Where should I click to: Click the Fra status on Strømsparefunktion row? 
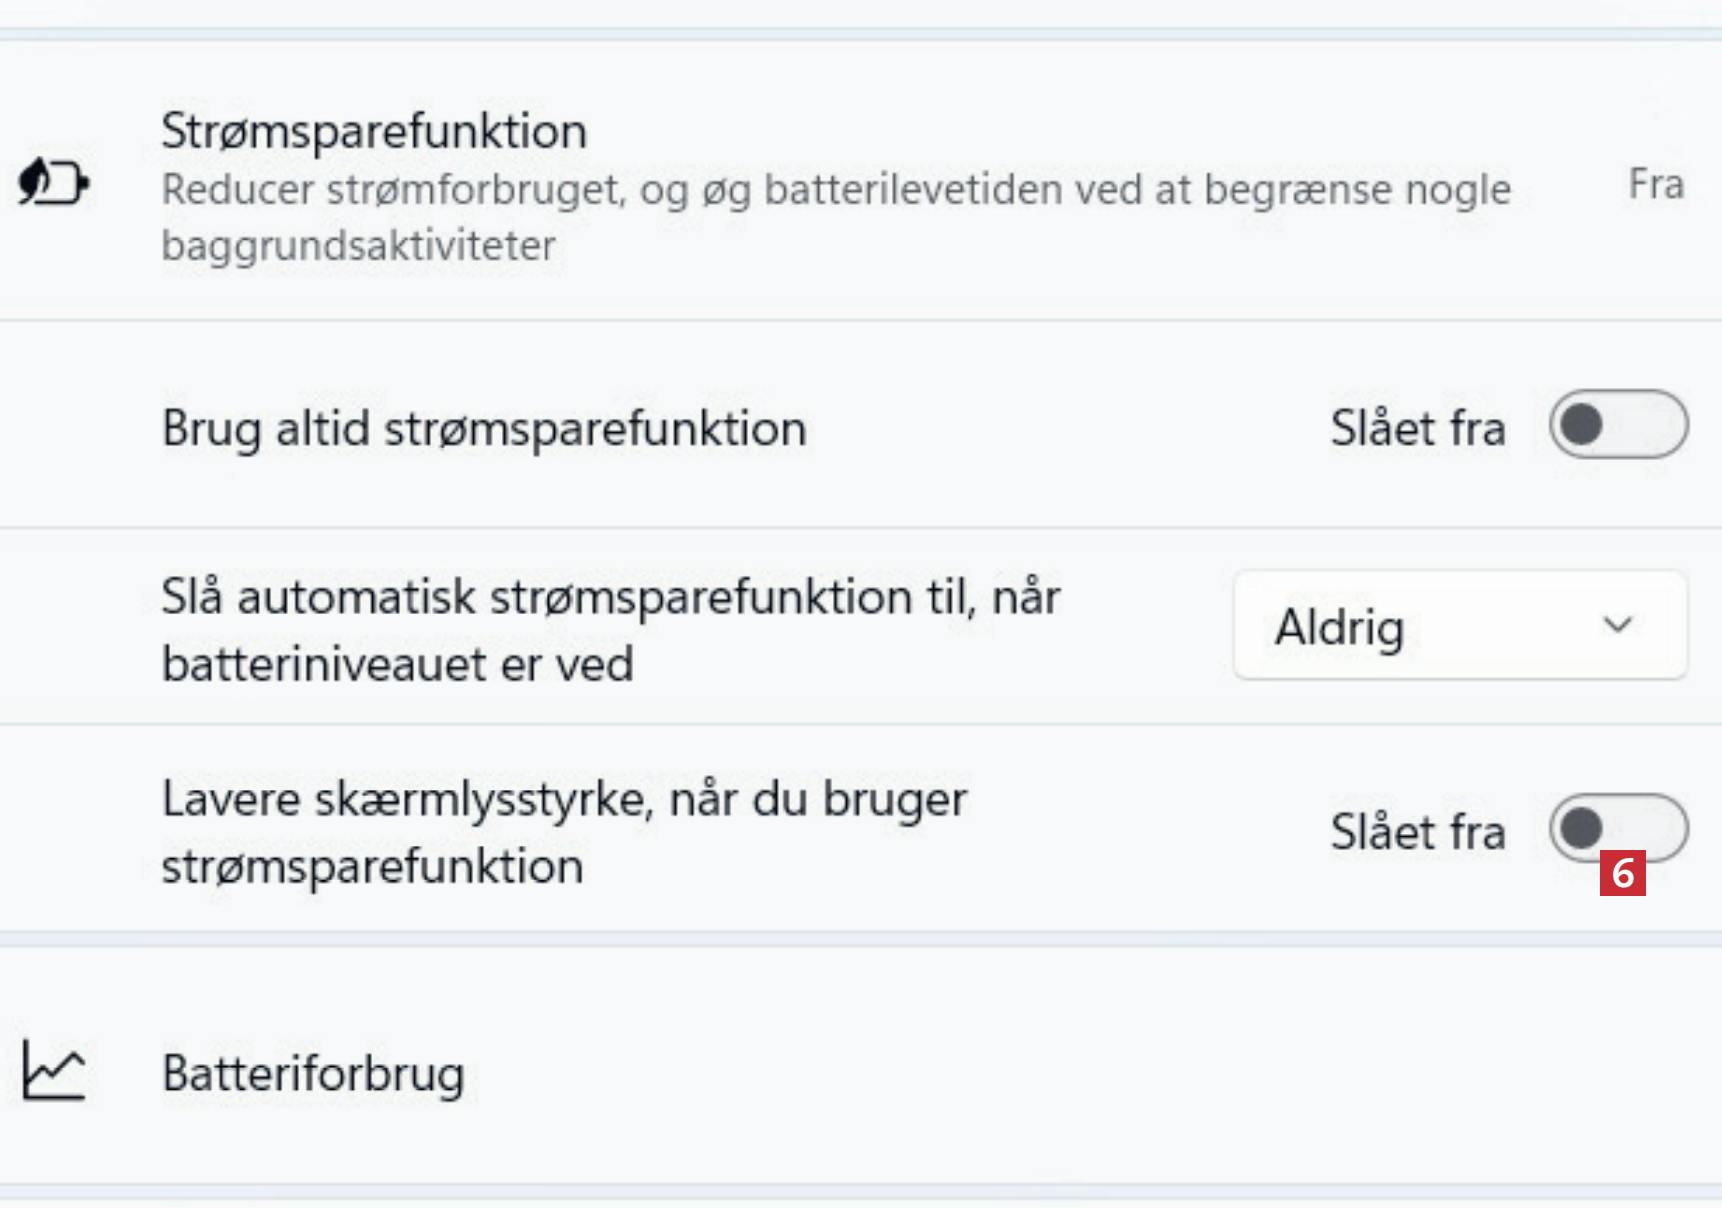click(1656, 185)
